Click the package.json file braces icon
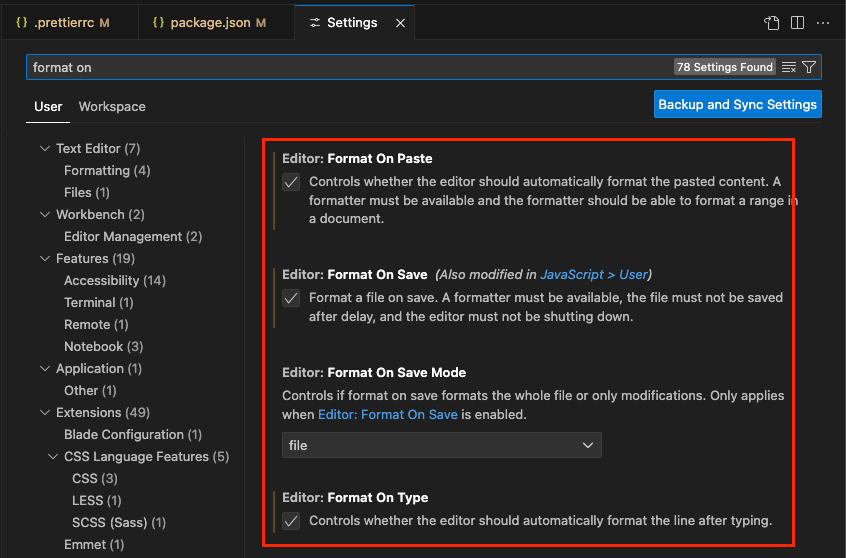This screenshot has height=558, width=846. pyautogui.click(x=158, y=22)
